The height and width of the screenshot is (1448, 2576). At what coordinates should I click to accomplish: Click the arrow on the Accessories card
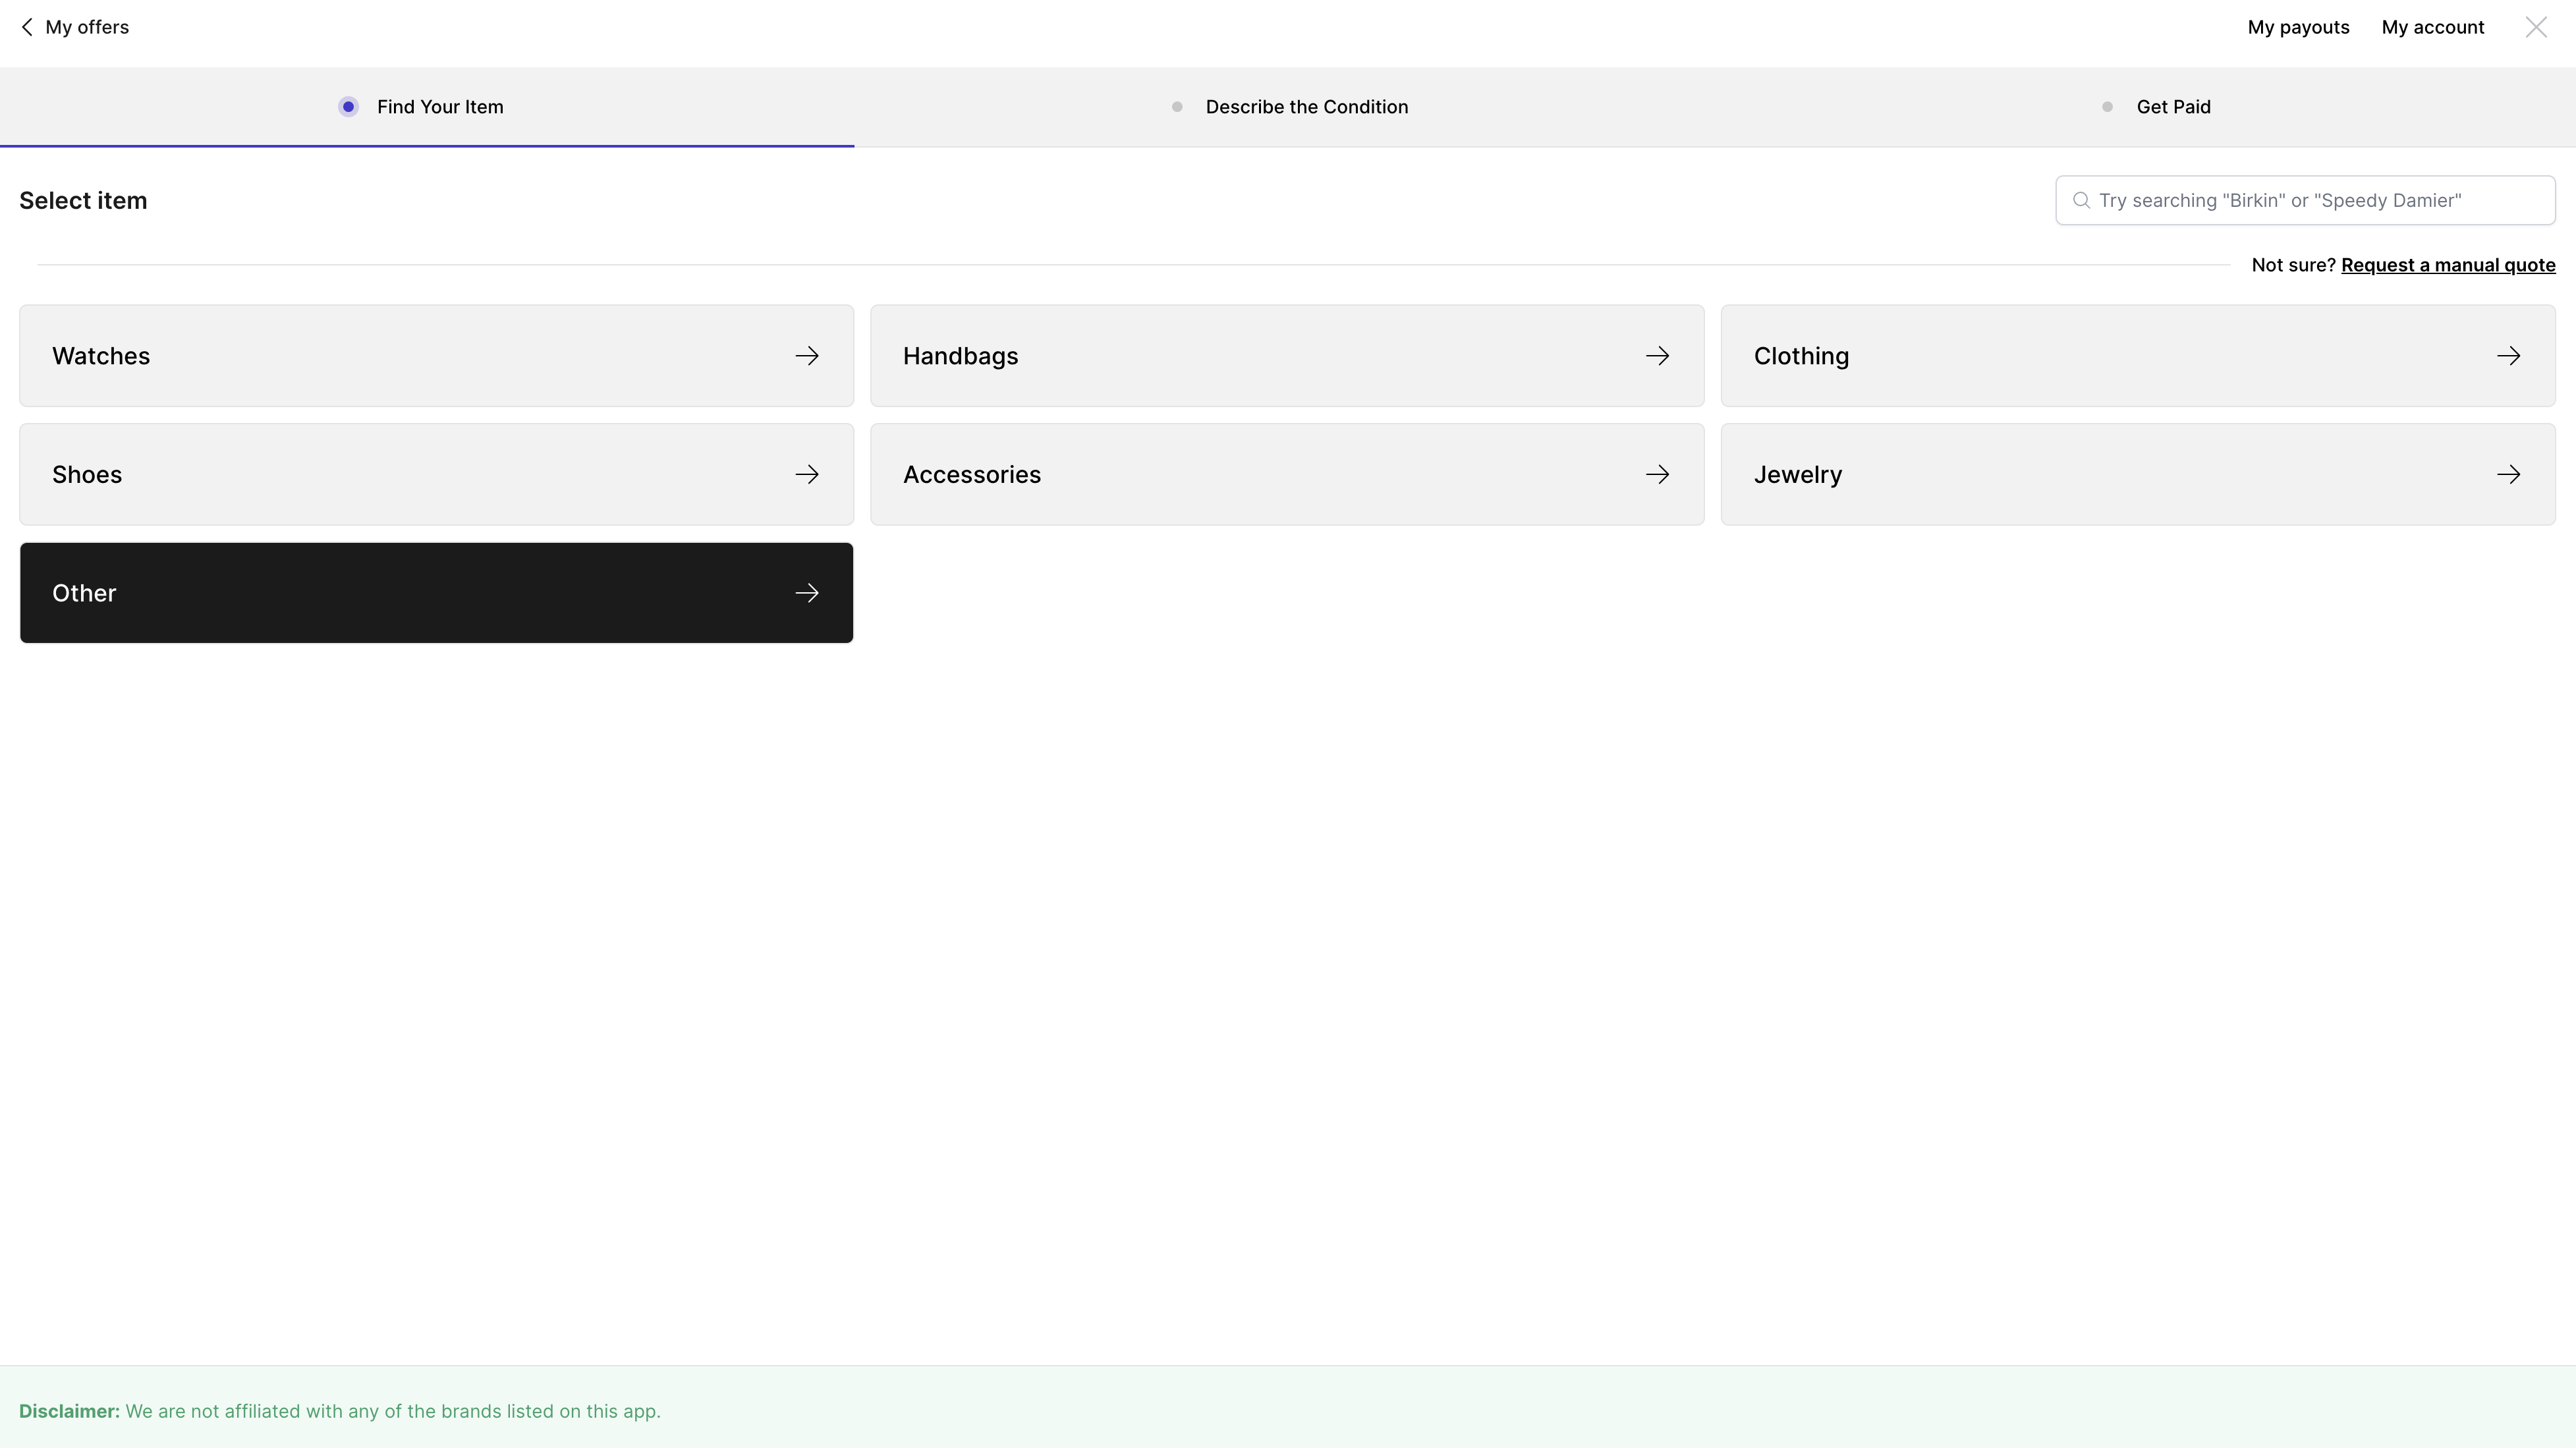click(1657, 474)
